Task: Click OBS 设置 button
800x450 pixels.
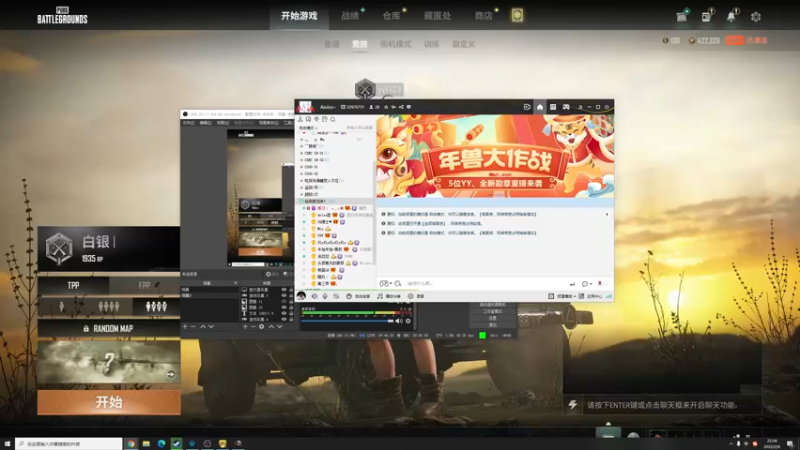Action: (492, 318)
